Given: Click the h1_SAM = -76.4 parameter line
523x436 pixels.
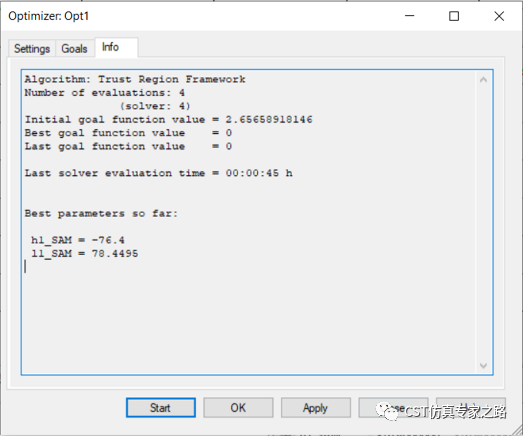Looking at the screenshot, I should [78, 240].
